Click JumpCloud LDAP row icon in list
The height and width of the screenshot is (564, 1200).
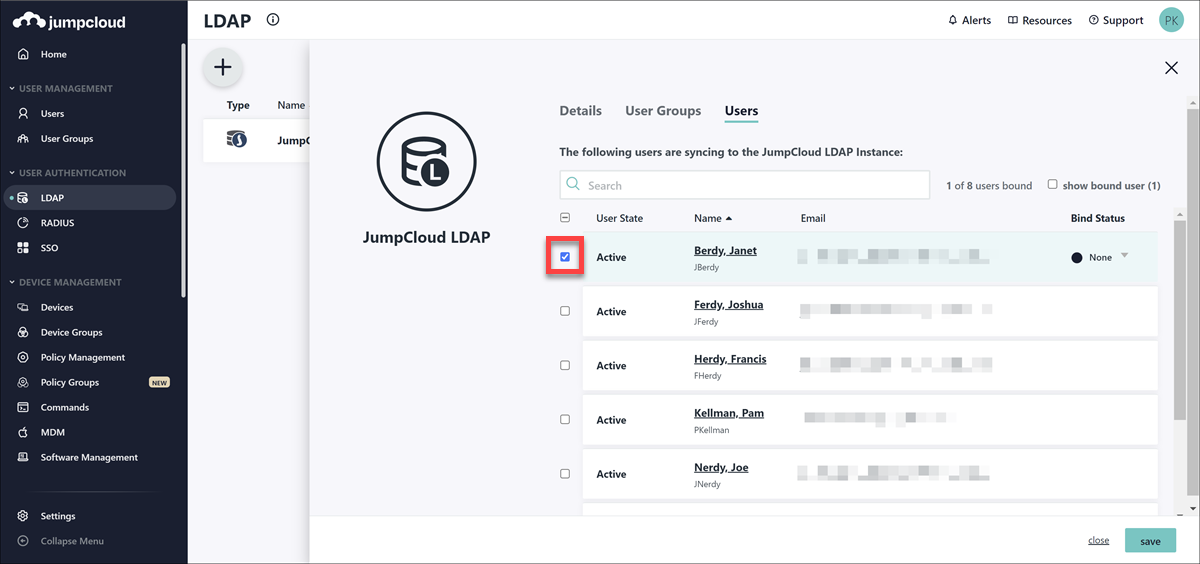coord(237,139)
